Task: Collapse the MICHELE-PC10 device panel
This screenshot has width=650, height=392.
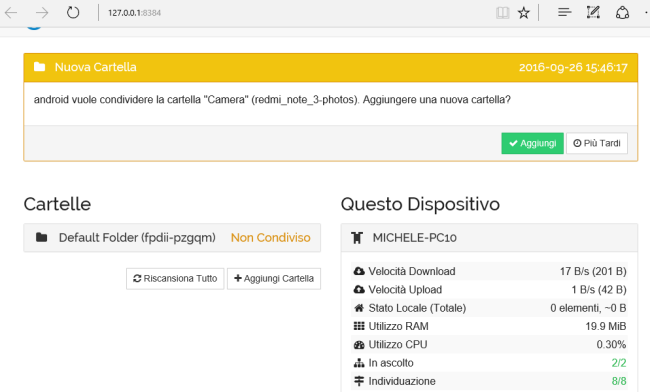Action: click(x=489, y=238)
